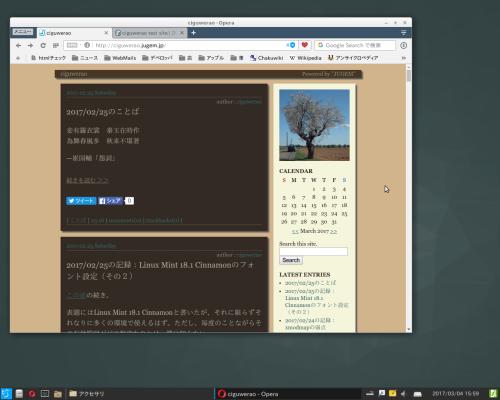500x400 pixels.
Task: Open the terminal icon in taskbar
Action: pyautogui.click(x=45, y=394)
